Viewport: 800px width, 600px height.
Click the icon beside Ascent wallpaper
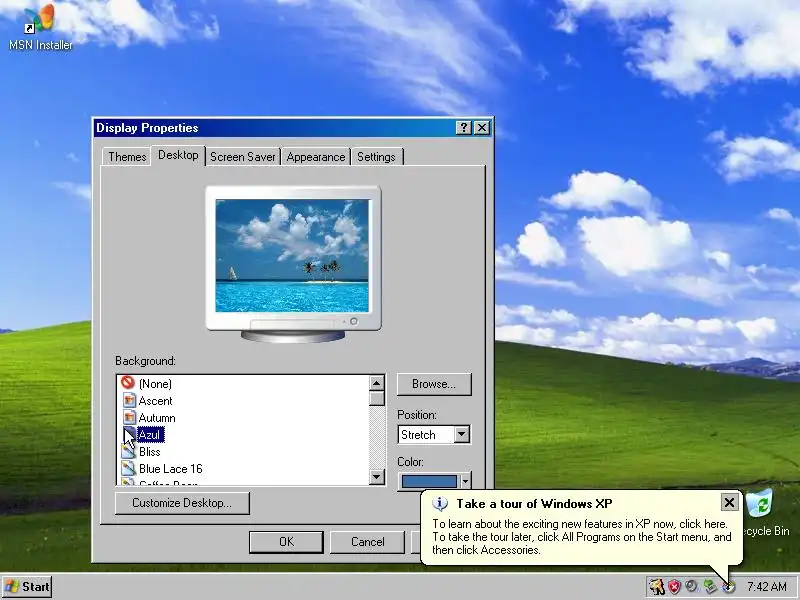[130, 401]
